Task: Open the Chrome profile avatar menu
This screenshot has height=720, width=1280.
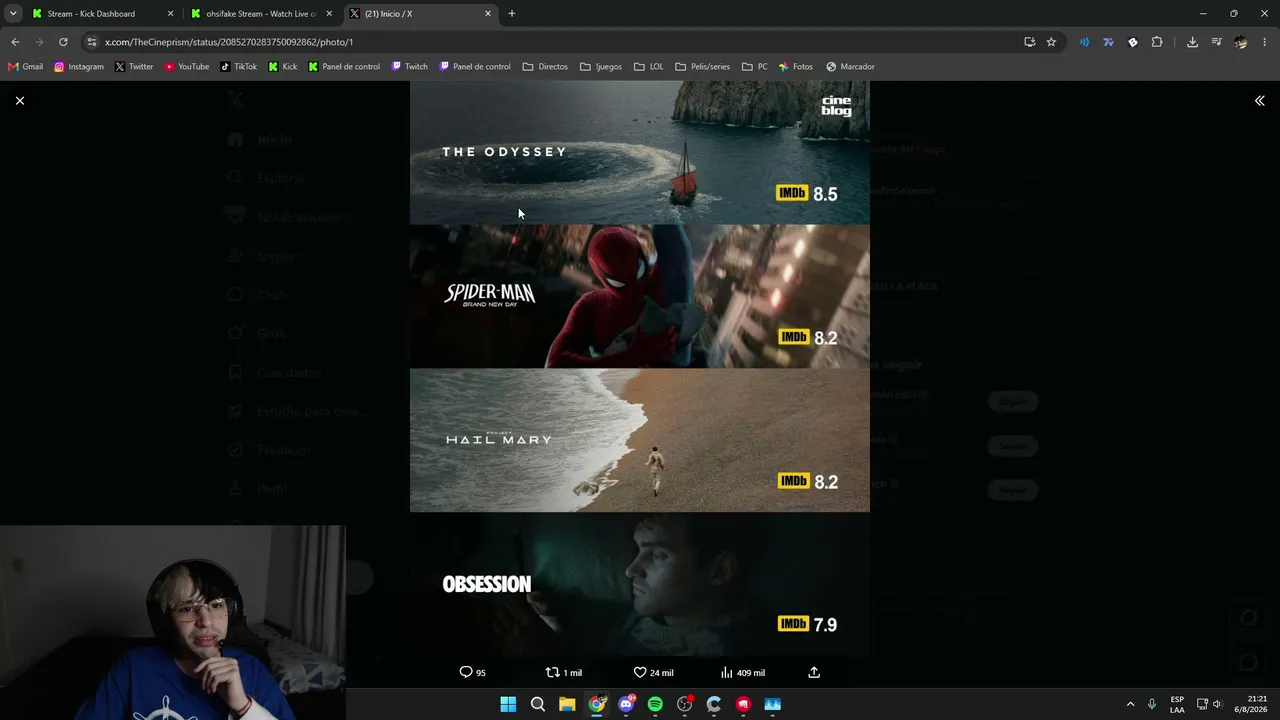Action: coord(1241,42)
